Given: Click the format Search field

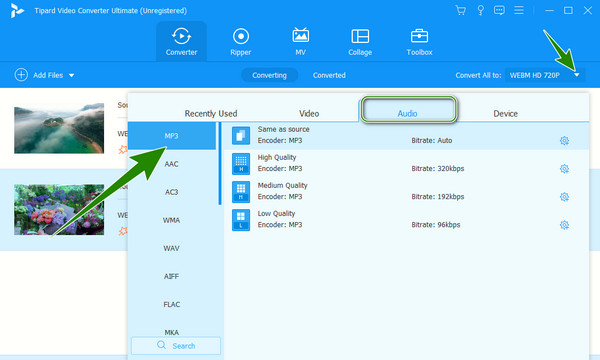Looking at the screenshot, I should point(176,345).
